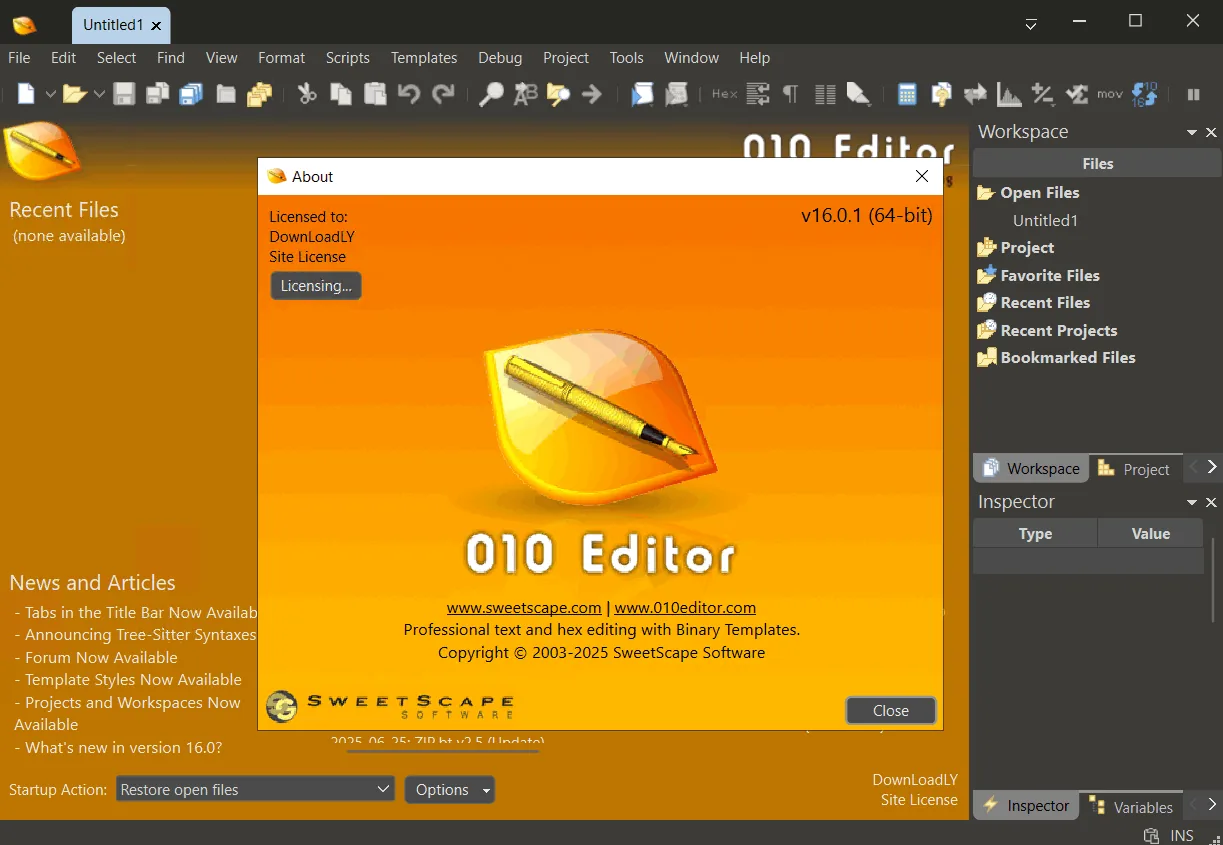Open the www.sweetscape.com link

coord(524,607)
